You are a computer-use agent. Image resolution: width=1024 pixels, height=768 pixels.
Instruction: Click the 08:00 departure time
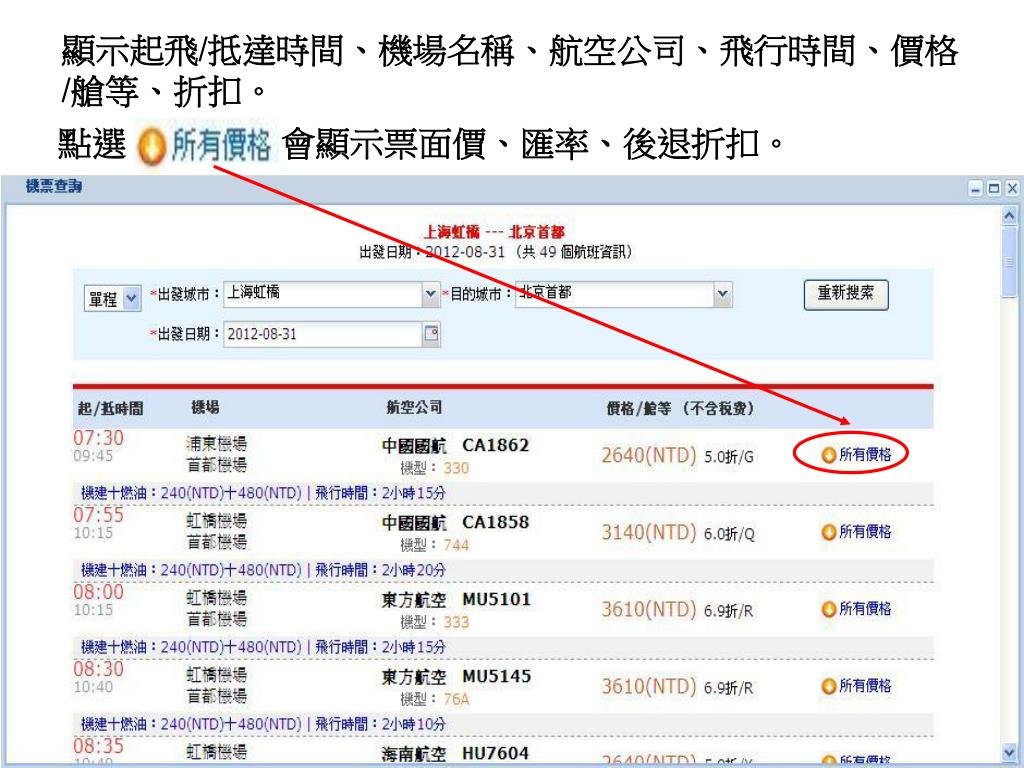pos(99,592)
